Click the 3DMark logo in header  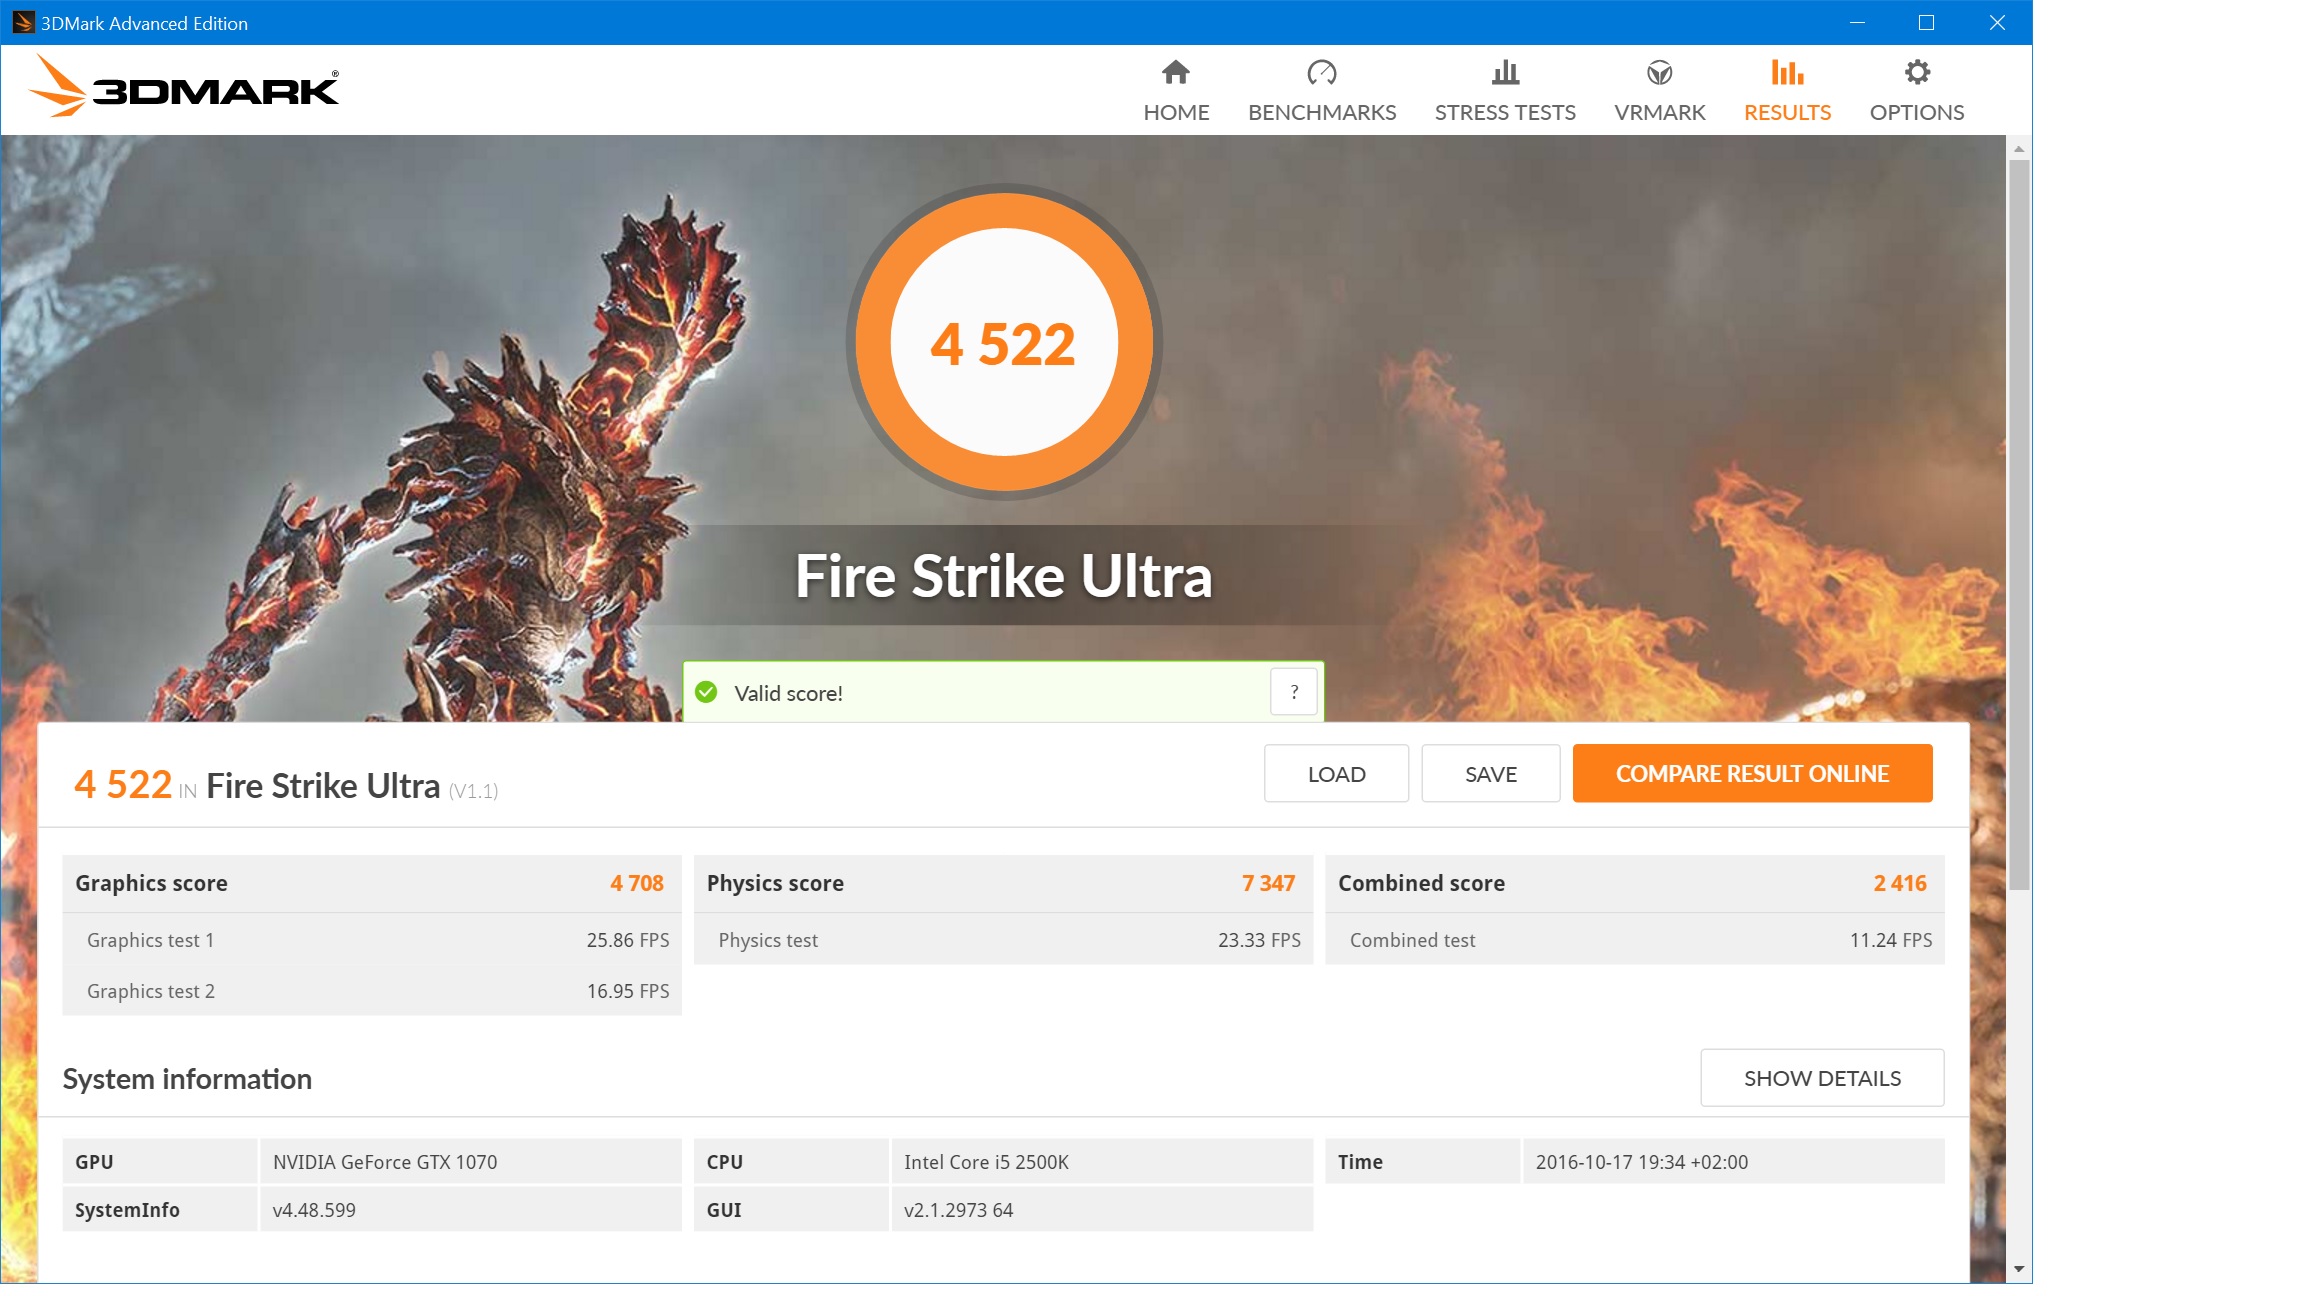point(185,88)
